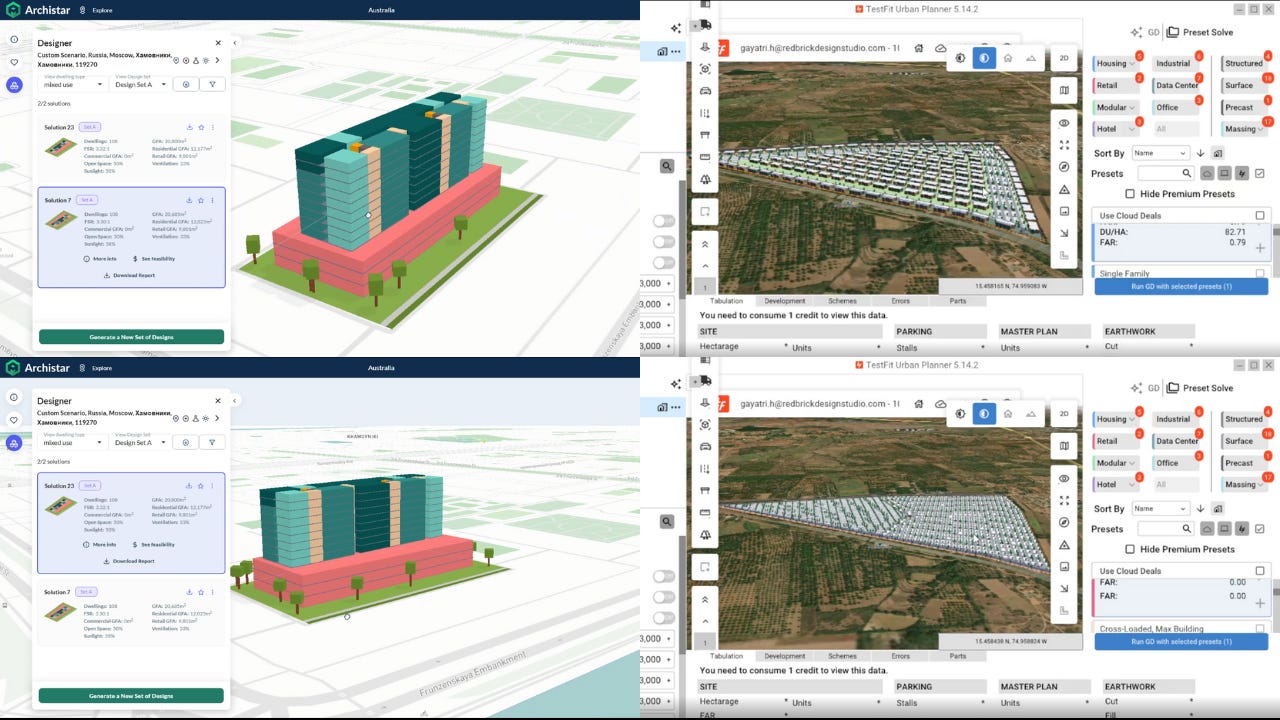Select rectangle selection tool in lower TestFit toolbar
Viewport: 1280px width, 720px height.
point(706,567)
